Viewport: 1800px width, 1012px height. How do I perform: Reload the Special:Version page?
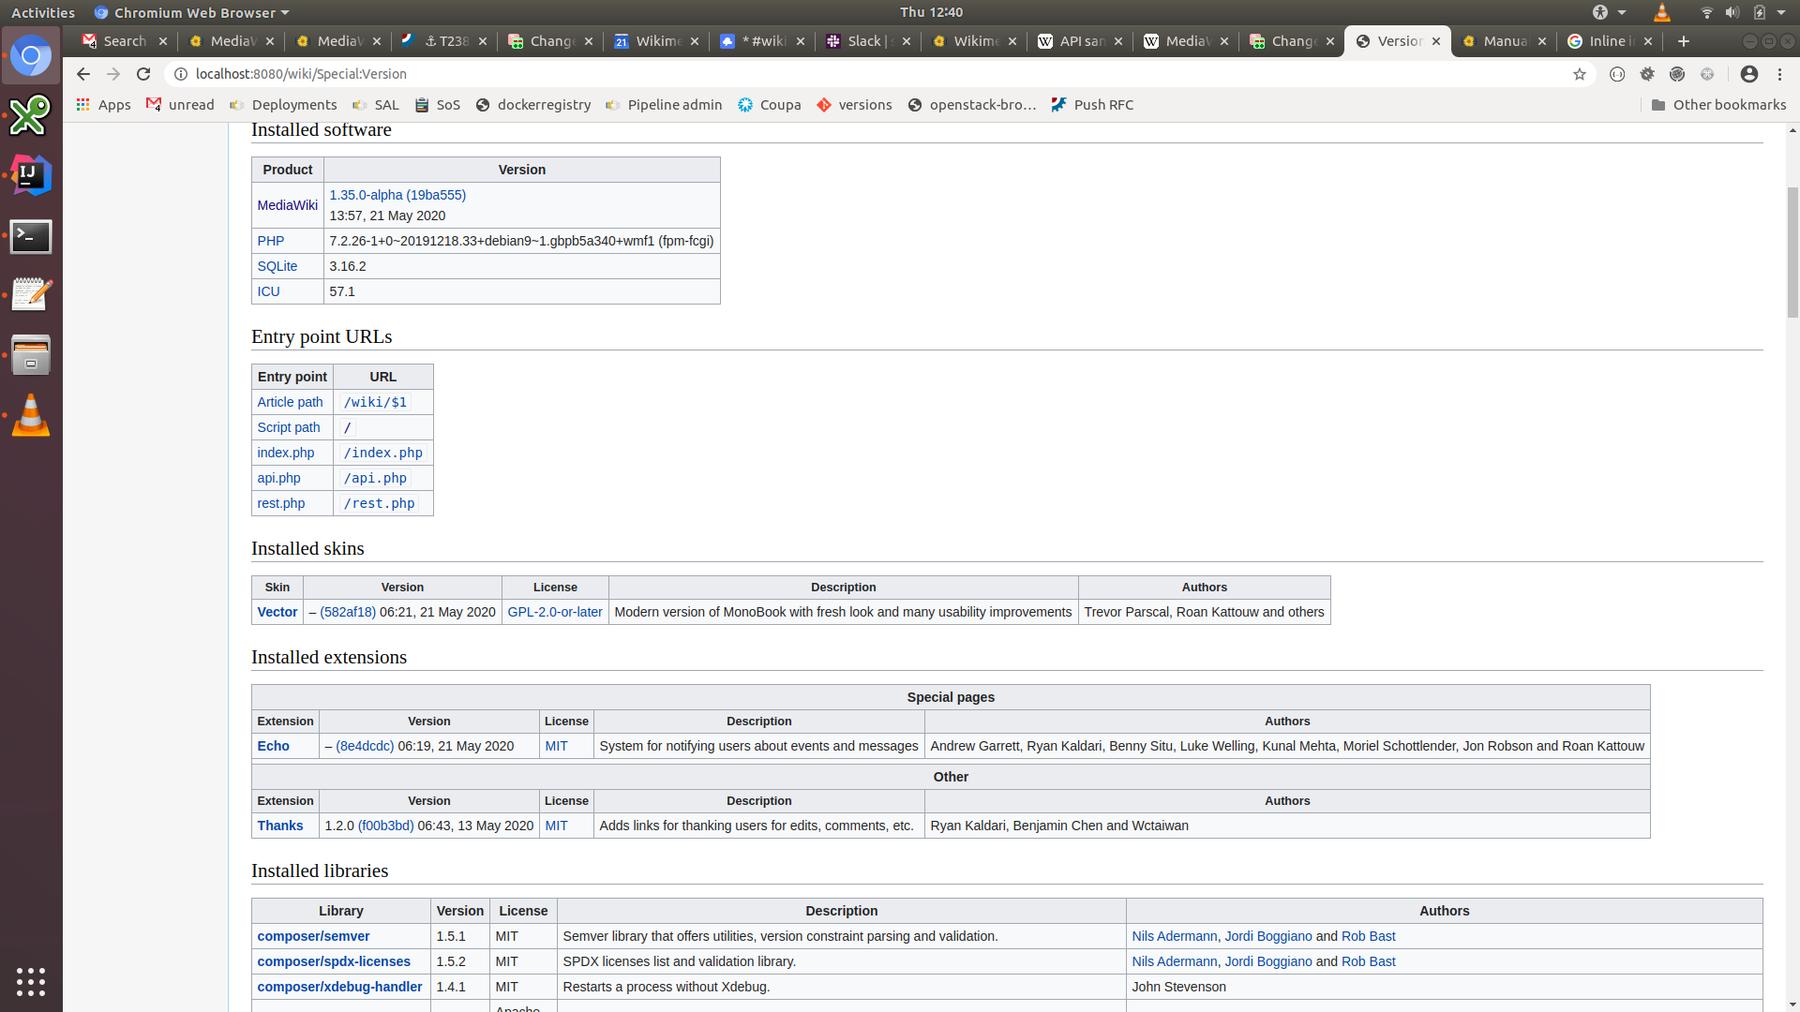pos(143,74)
